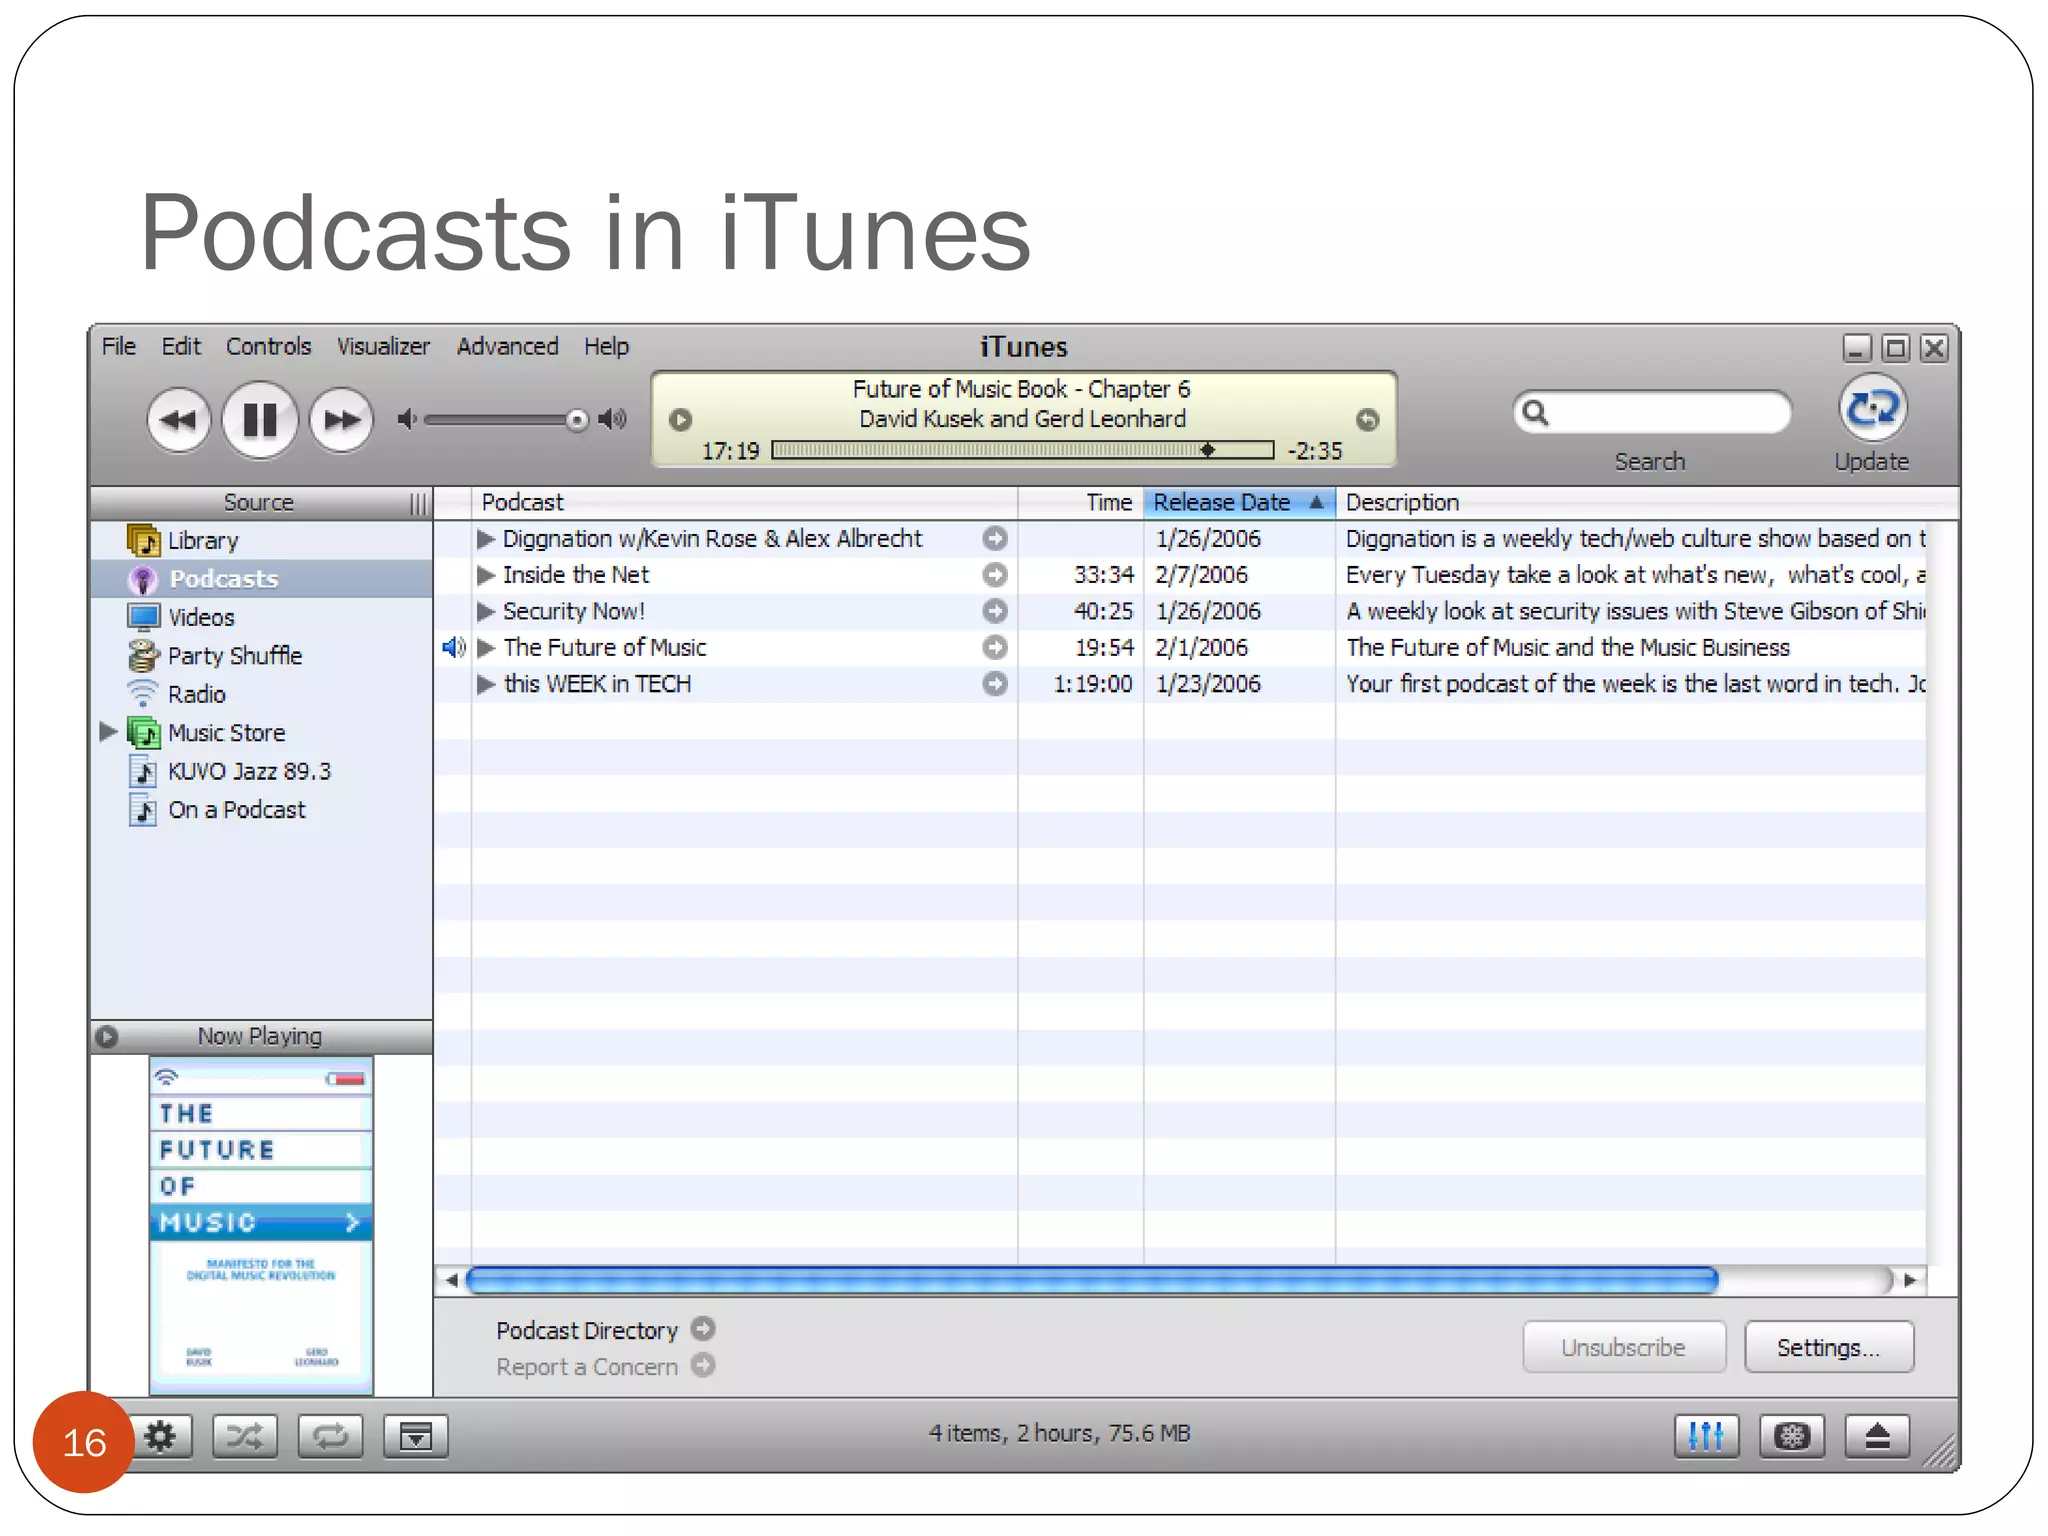Click the arrow icon beside Diggnation
This screenshot has width=2048, height=1536.
coord(995,539)
